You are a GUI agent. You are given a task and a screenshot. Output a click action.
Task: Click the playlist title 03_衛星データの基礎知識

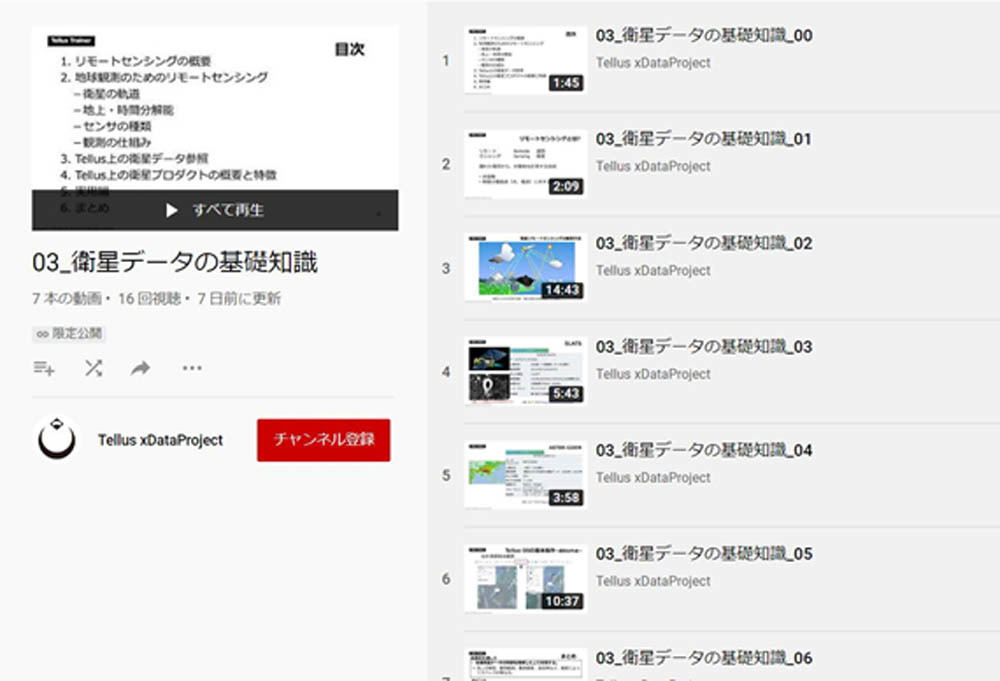(175, 262)
